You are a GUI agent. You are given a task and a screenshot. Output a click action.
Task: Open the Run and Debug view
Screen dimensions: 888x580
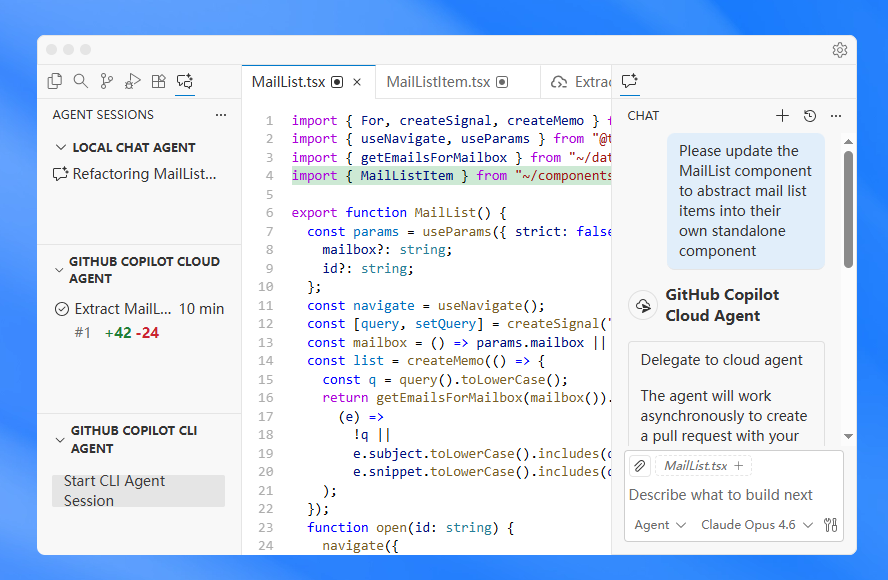point(133,81)
